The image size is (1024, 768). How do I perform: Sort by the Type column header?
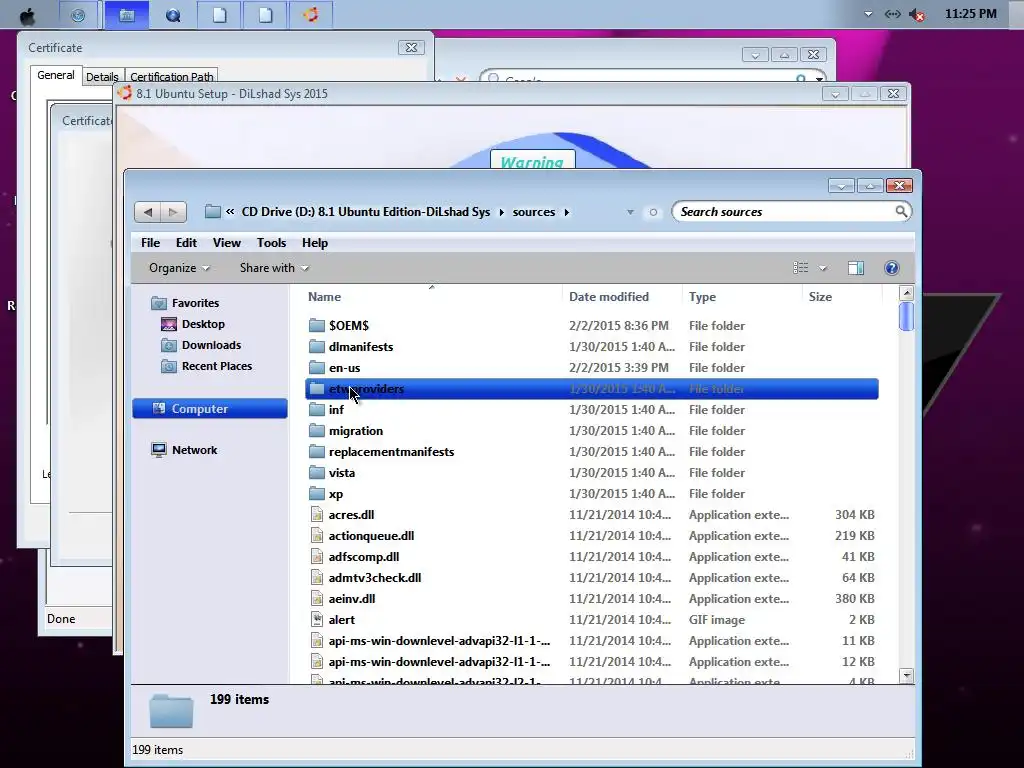click(741, 296)
